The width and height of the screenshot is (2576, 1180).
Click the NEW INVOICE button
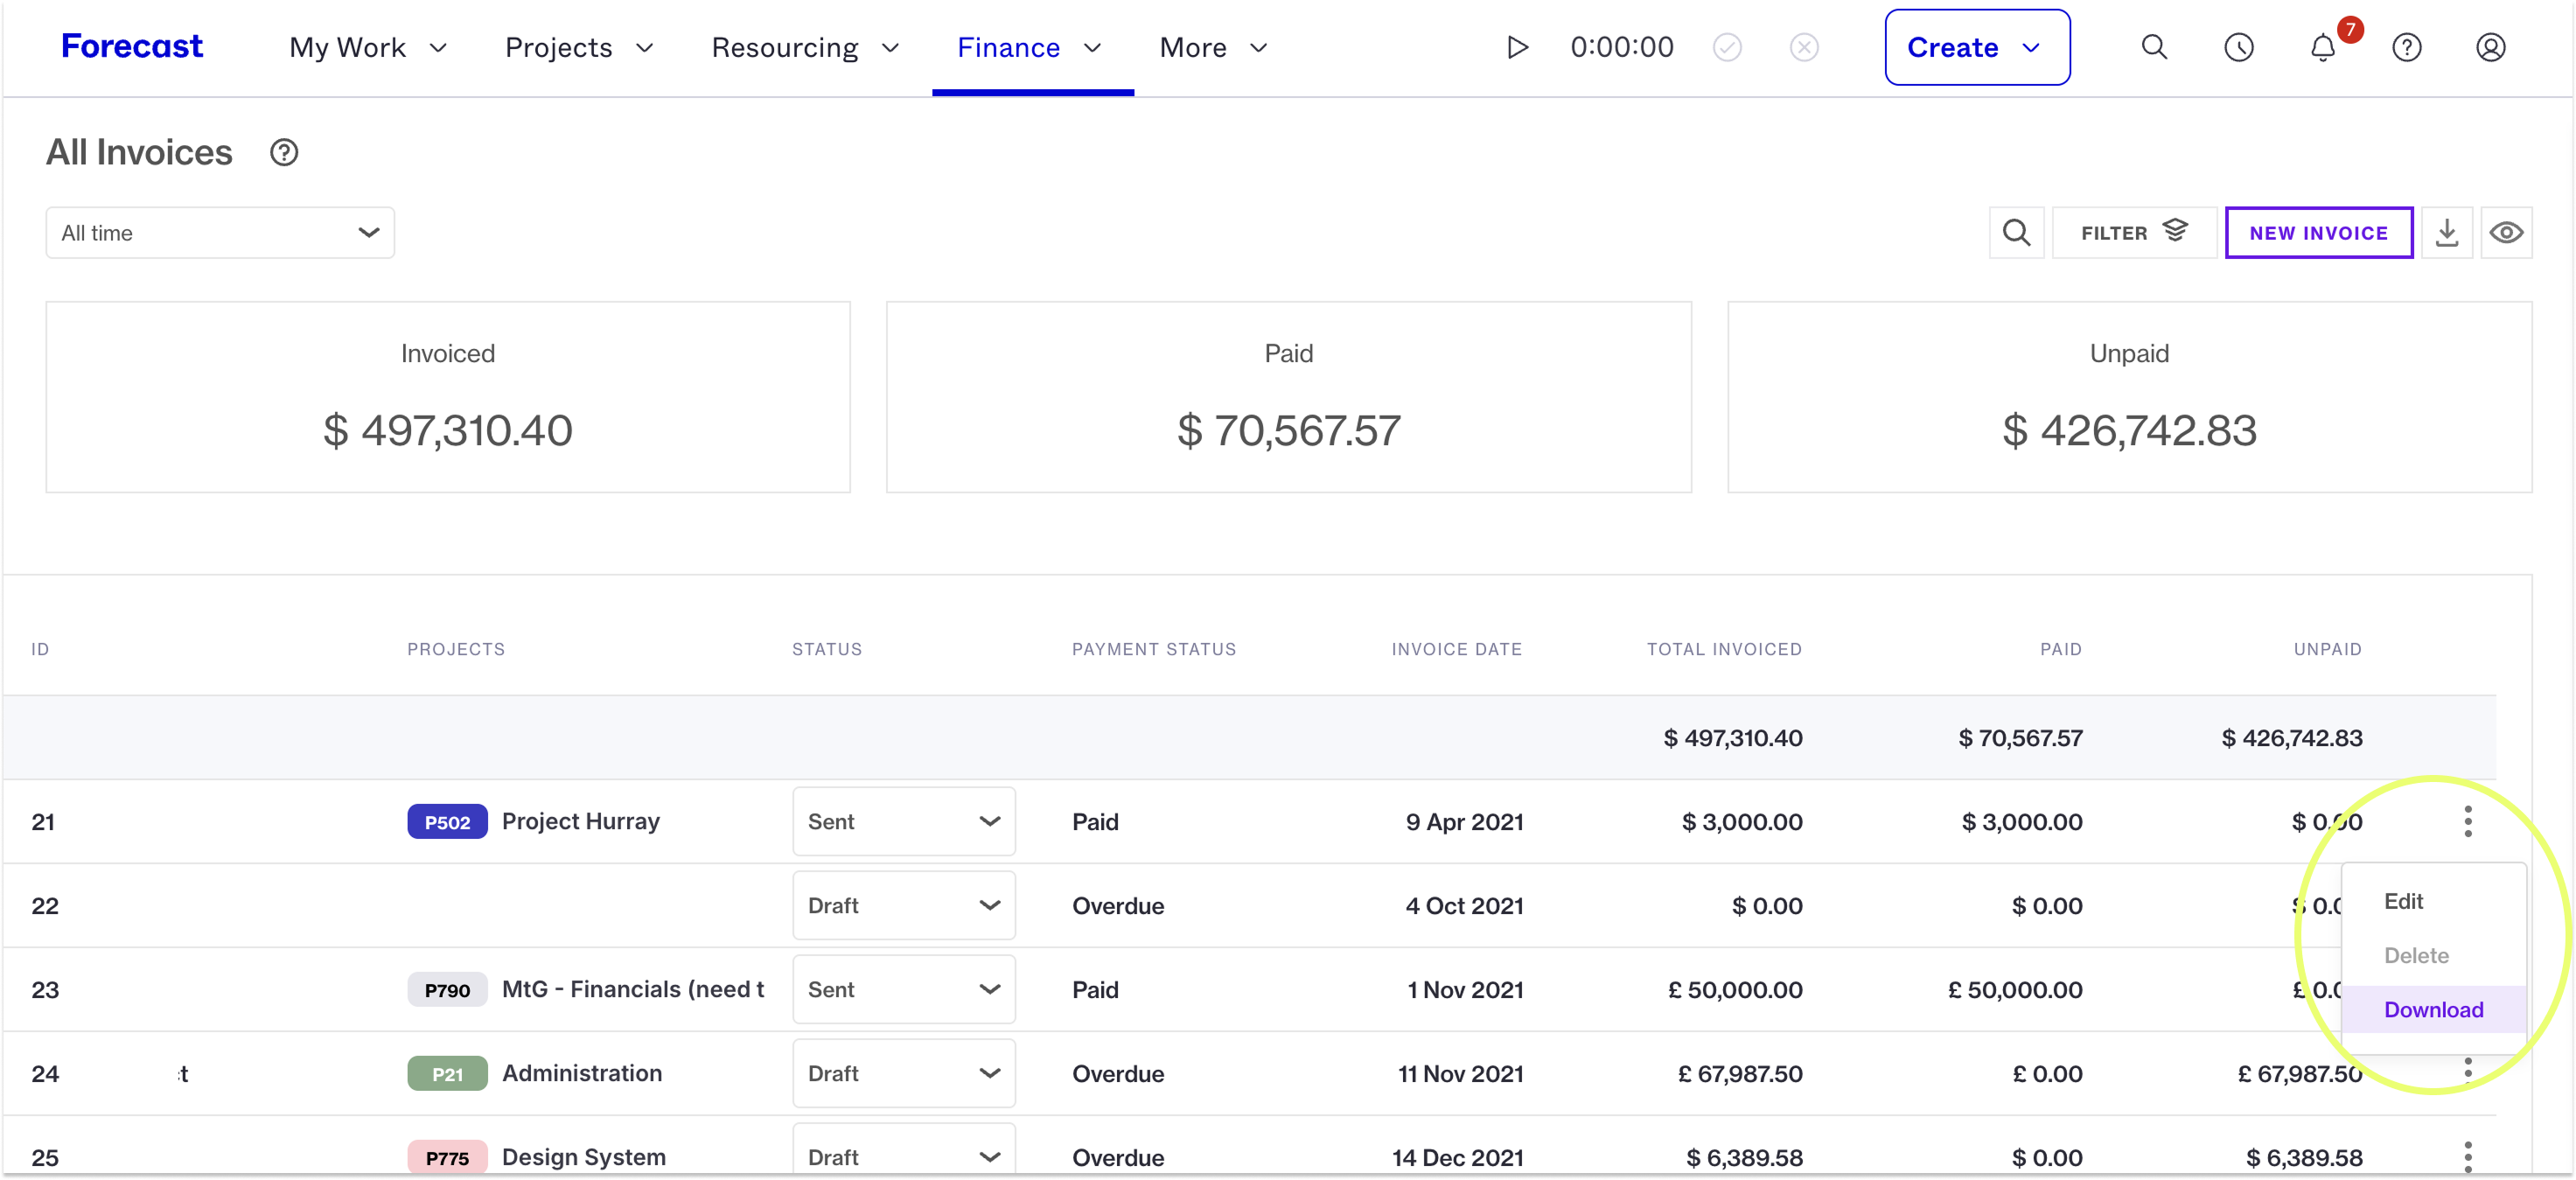point(2319,233)
